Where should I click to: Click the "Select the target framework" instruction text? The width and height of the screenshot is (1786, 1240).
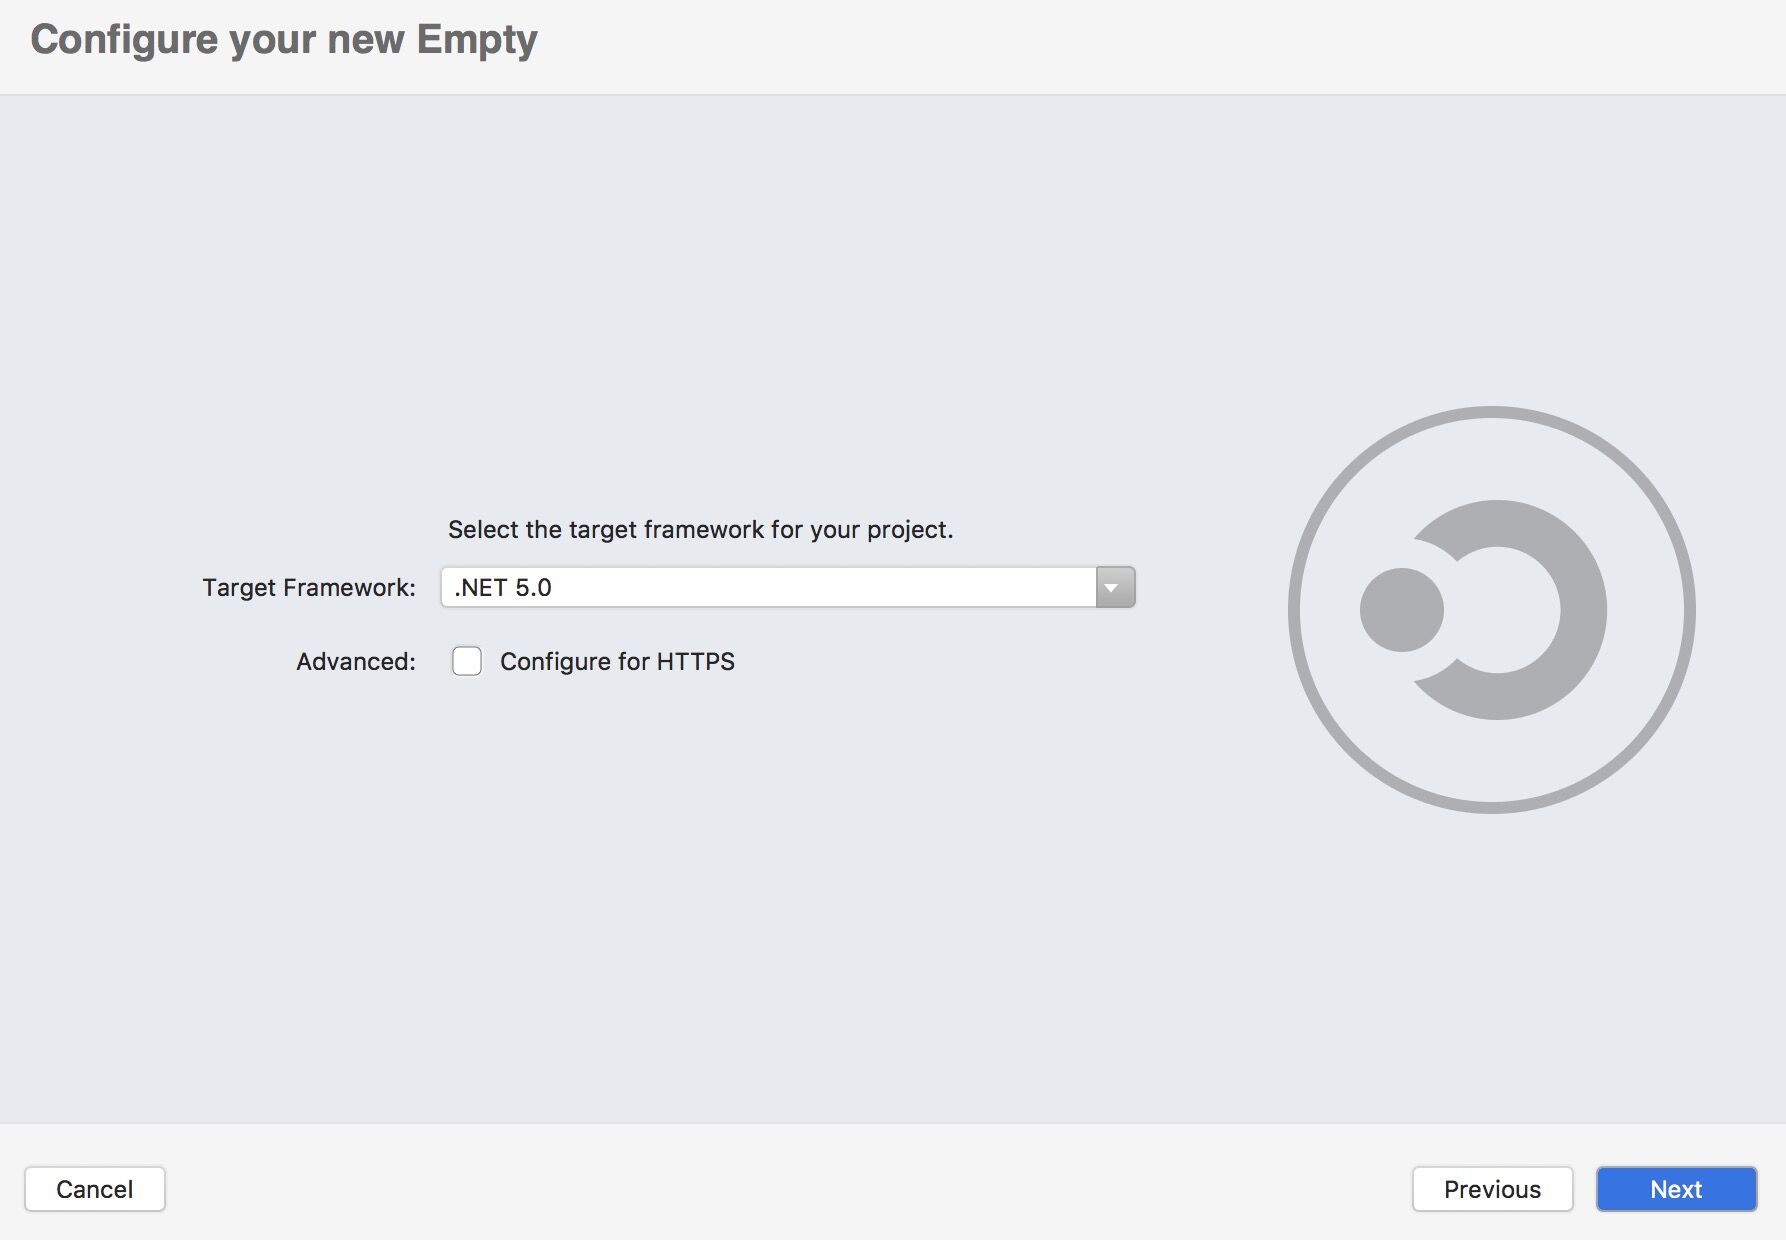click(700, 529)
